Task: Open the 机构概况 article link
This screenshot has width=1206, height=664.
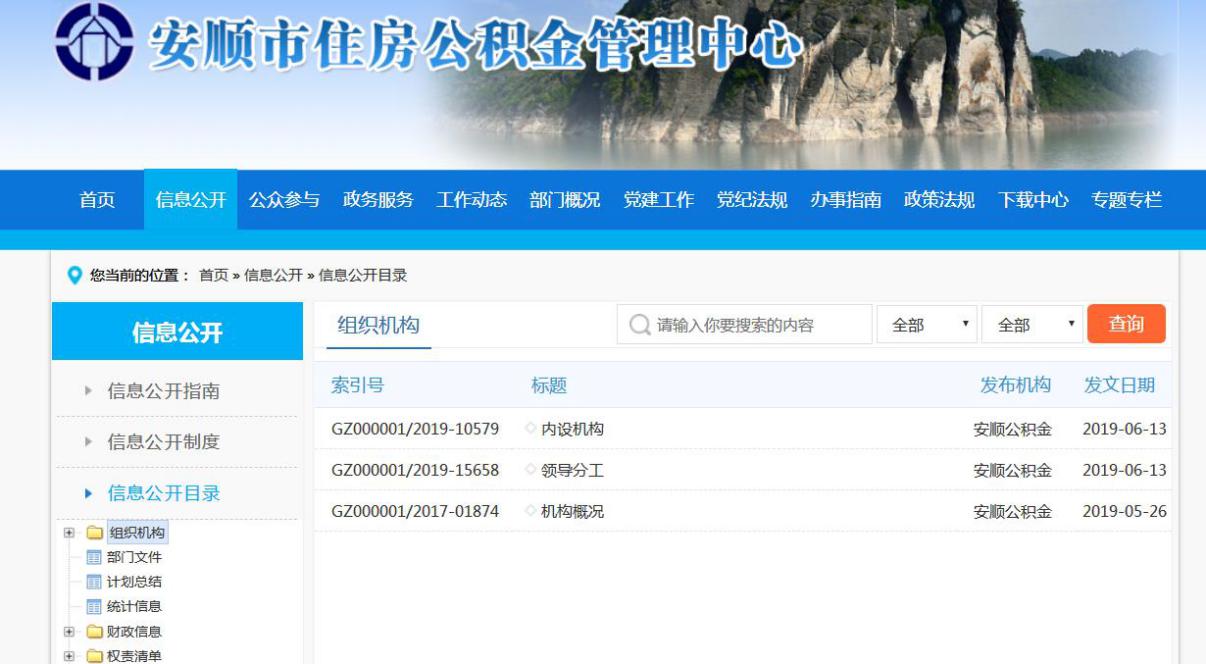Action: tap(572, 511)
